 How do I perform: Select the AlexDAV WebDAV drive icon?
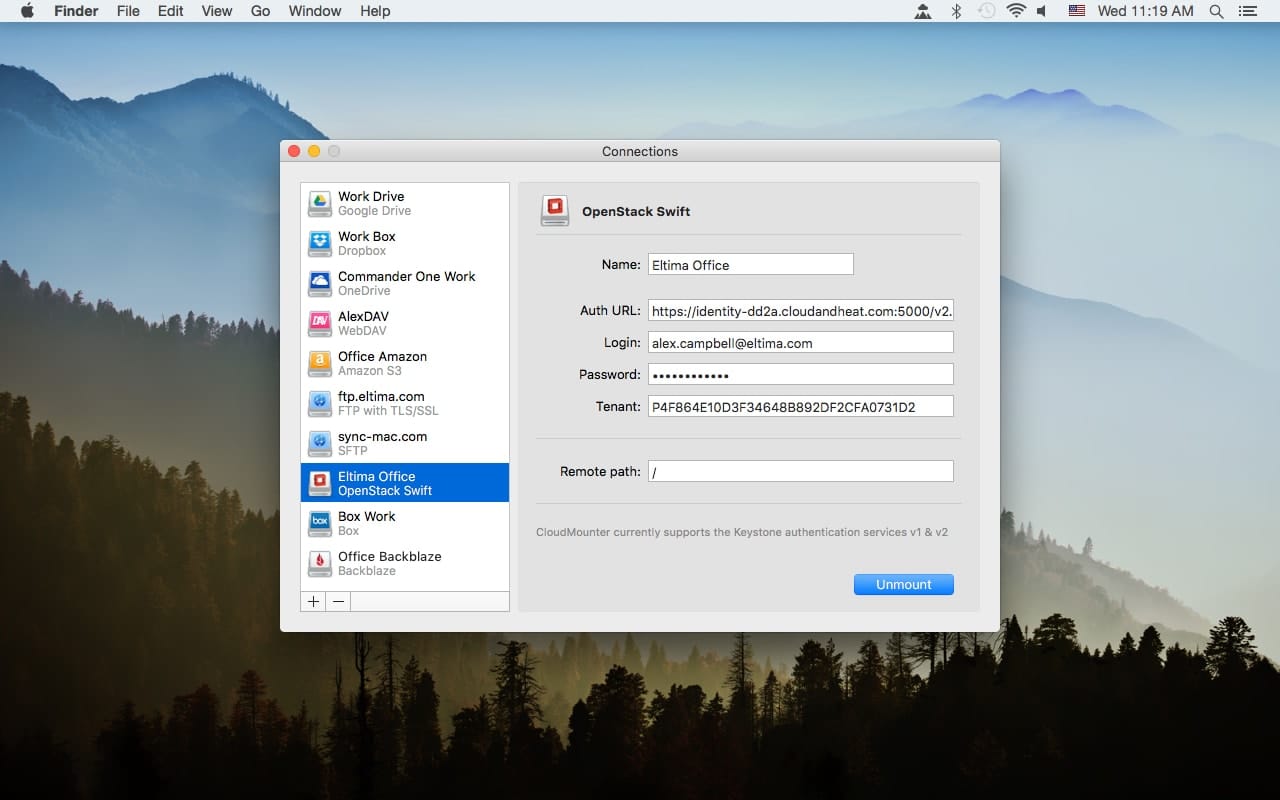[x=319, y=323]
